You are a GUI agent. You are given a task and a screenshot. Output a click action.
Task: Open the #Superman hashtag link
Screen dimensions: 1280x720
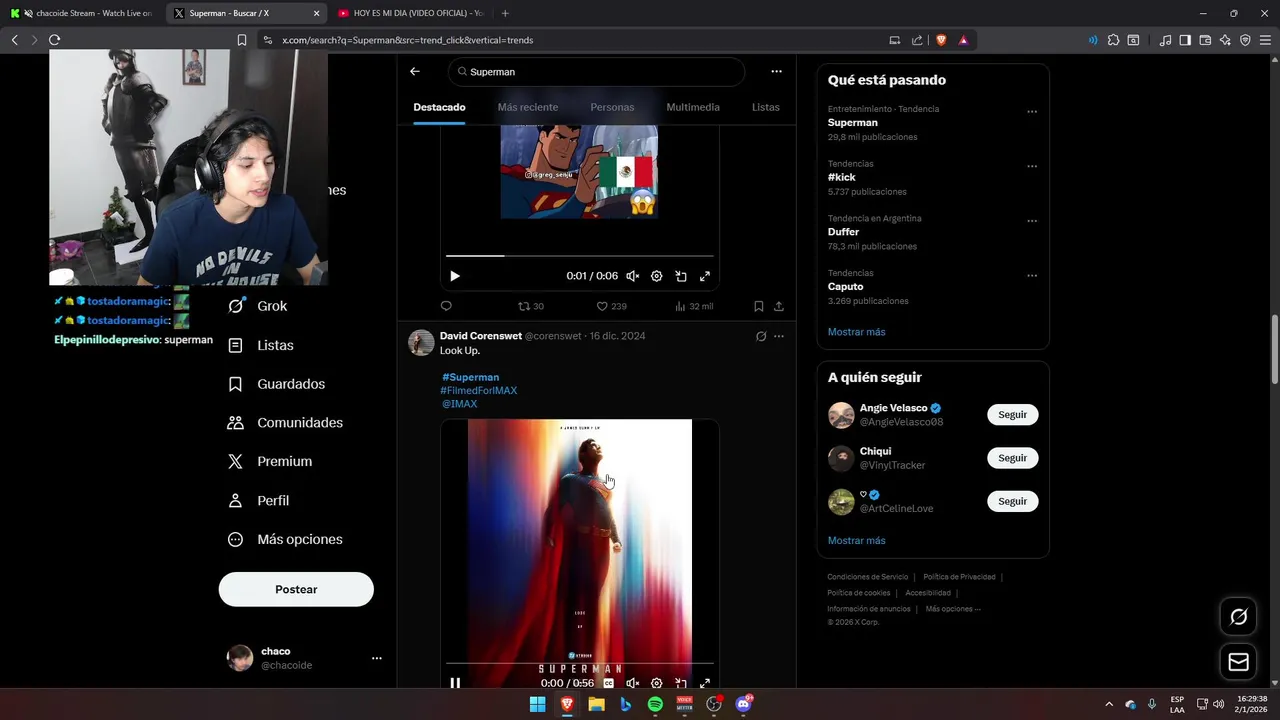point(470,377)
